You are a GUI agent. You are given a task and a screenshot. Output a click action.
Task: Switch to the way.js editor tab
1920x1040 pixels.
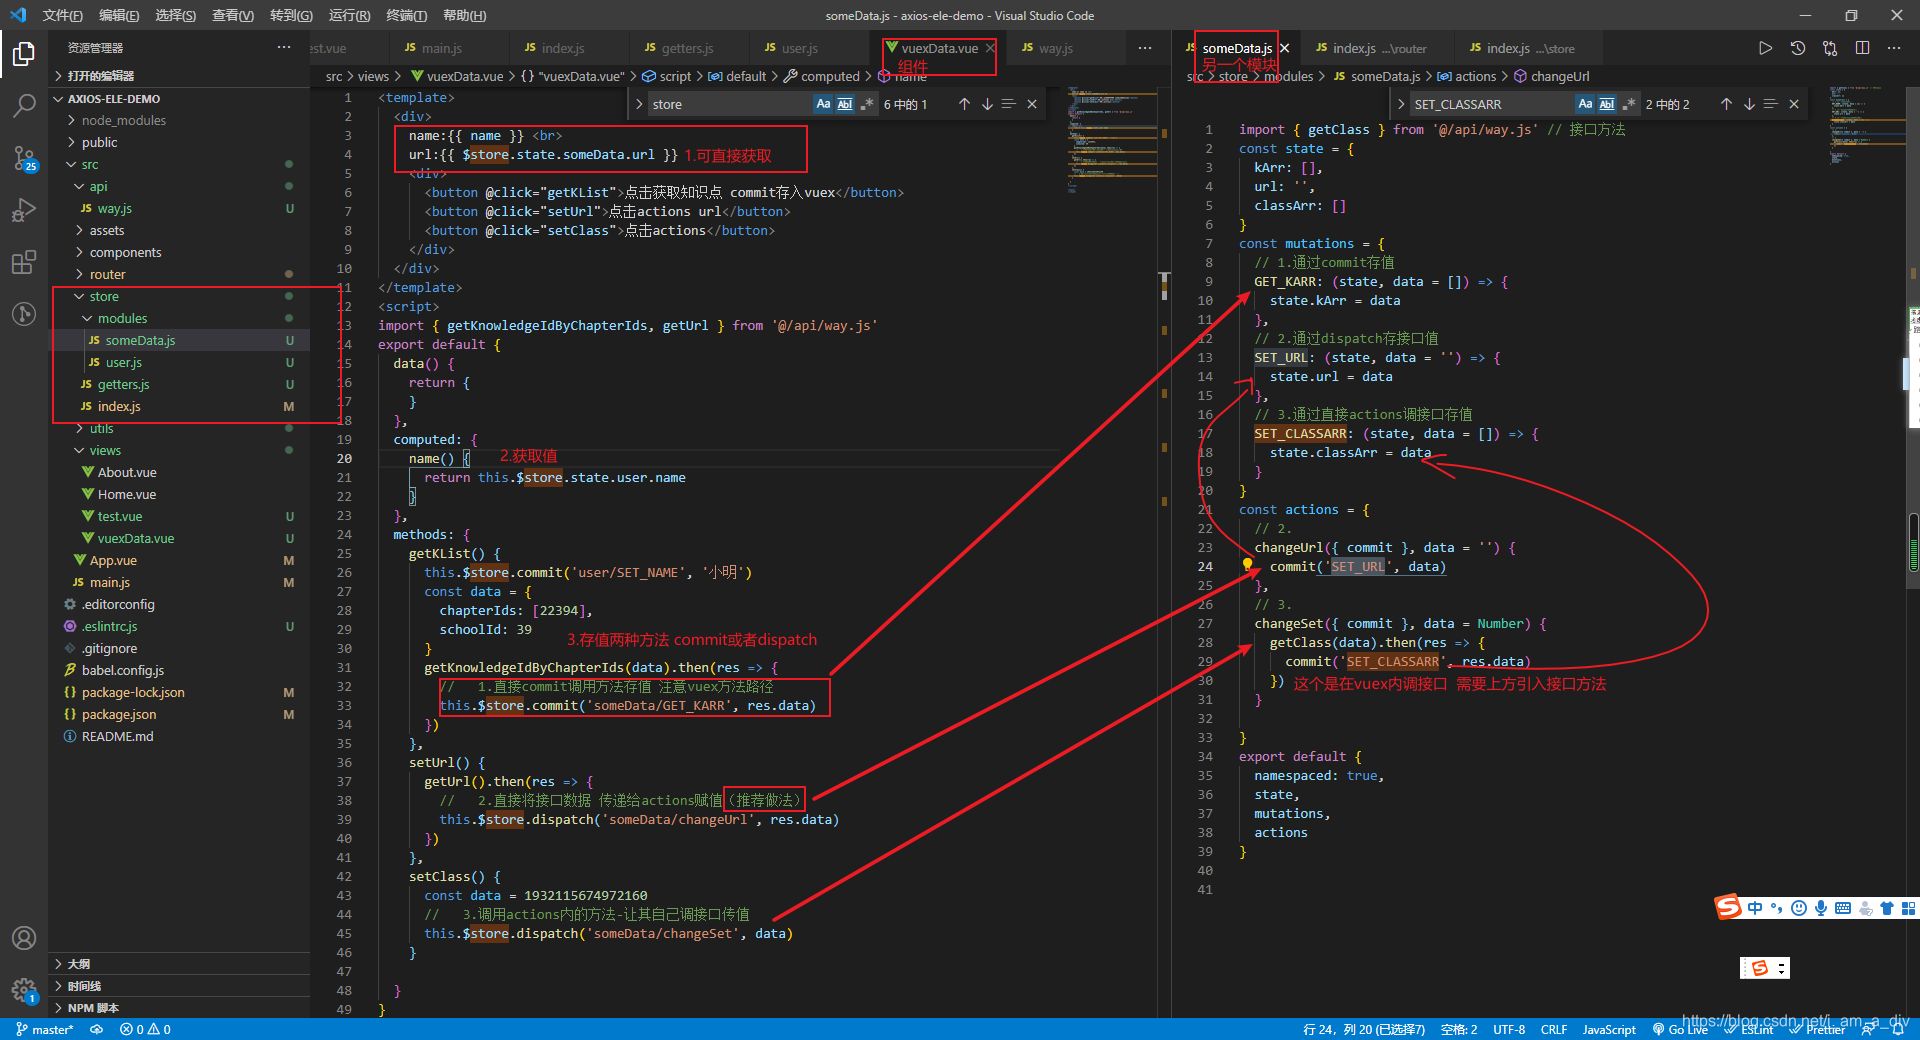pos(1055,48)
